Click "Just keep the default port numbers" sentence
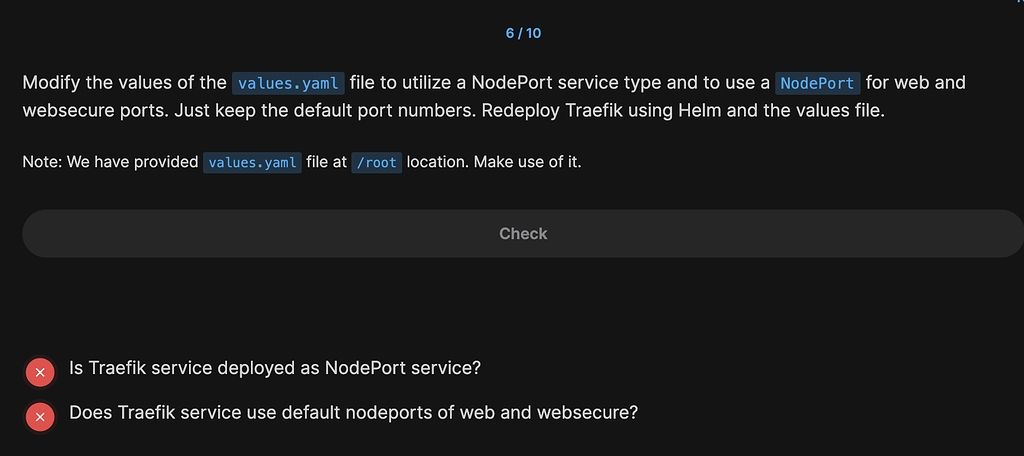This screenshot has width=1024, height=456. click(x=325, y=110)
